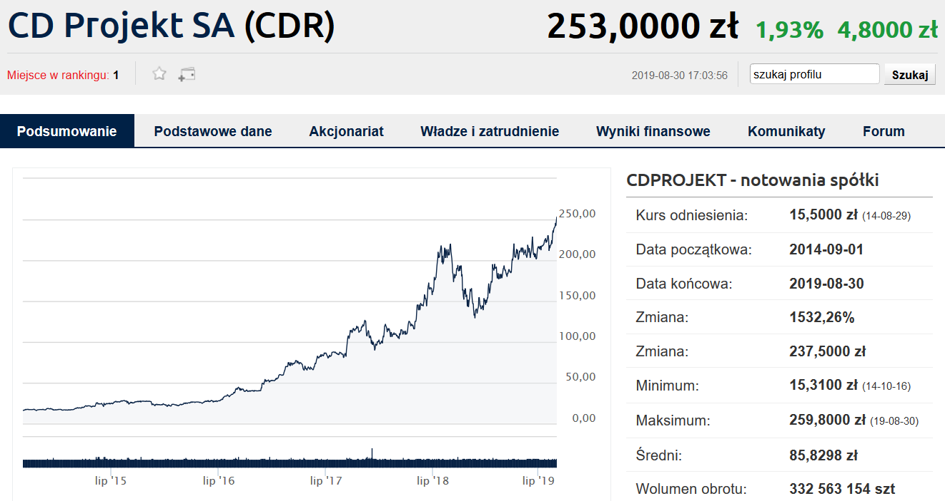Viewport: 945px width, 501px height.
Task: Click the star favorite icon
Action: [x=159, y=74]
